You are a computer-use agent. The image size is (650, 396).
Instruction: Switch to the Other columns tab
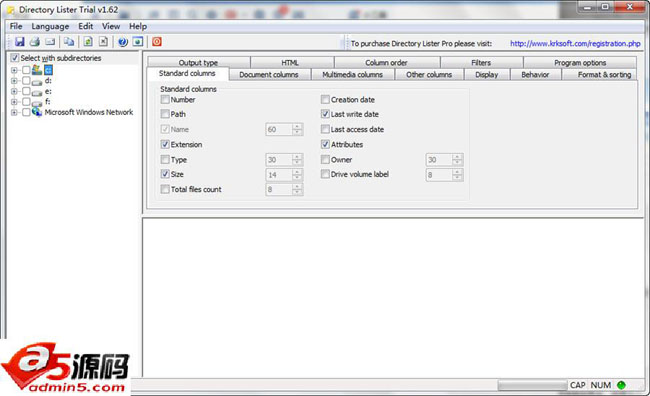pos(429,75)
